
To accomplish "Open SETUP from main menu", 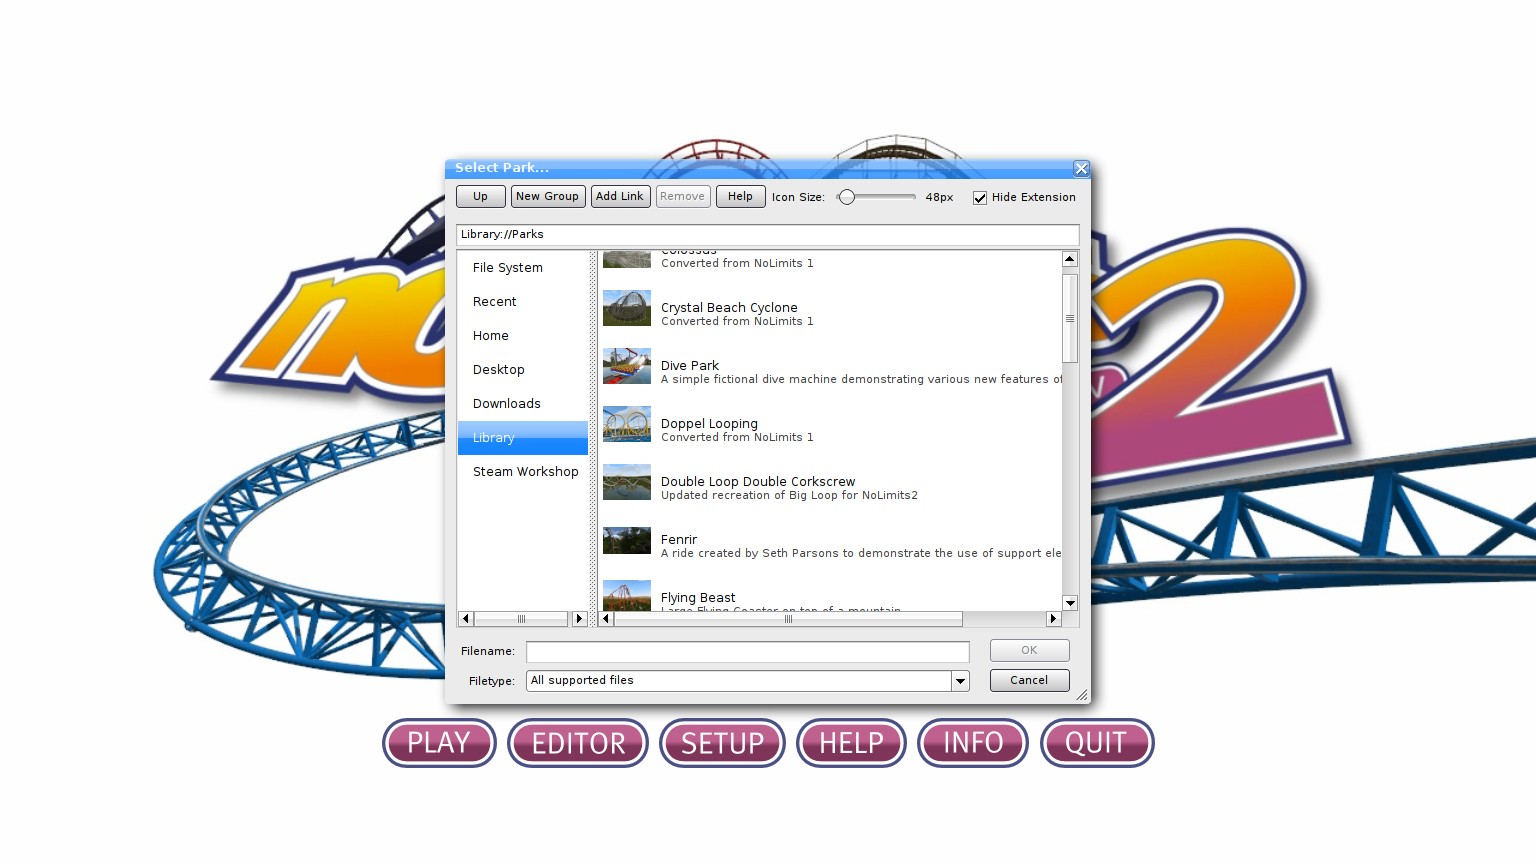I will pyautogui.click(x=722, y=743).
